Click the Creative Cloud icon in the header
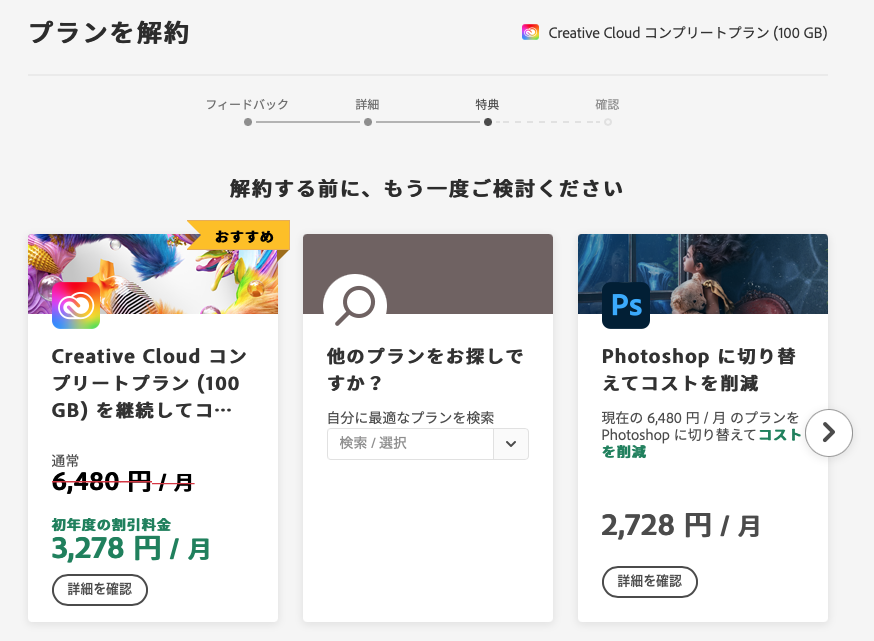The height and width of the screenshot is (641, 874). tap(531, 32)
